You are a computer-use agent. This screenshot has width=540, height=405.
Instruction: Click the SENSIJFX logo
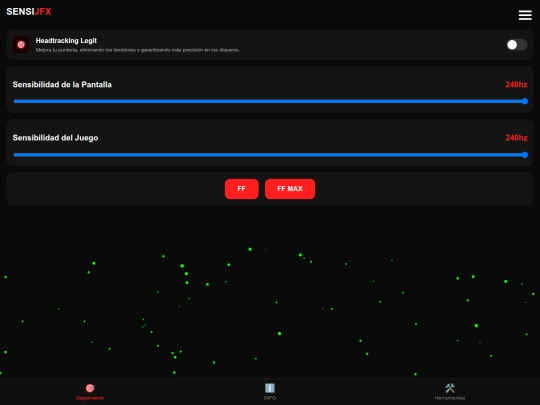click(x=29, y=12)
